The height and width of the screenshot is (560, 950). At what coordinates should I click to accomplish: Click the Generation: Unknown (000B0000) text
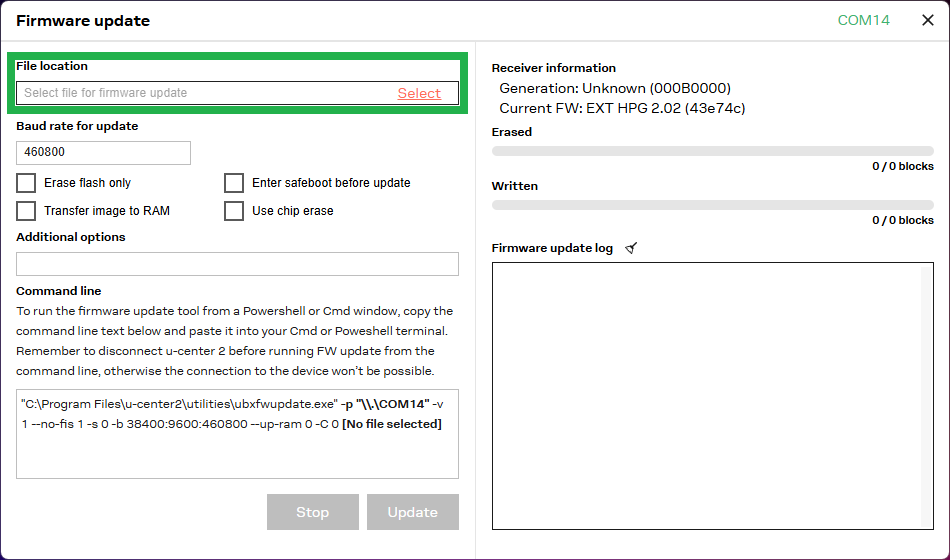pyautogui.click(x=615, y=88)
